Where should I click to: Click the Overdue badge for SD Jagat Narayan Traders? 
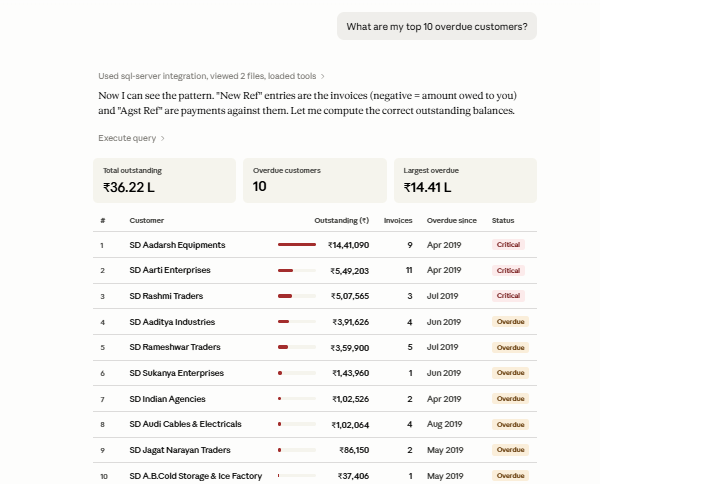(x=510, y=449)
